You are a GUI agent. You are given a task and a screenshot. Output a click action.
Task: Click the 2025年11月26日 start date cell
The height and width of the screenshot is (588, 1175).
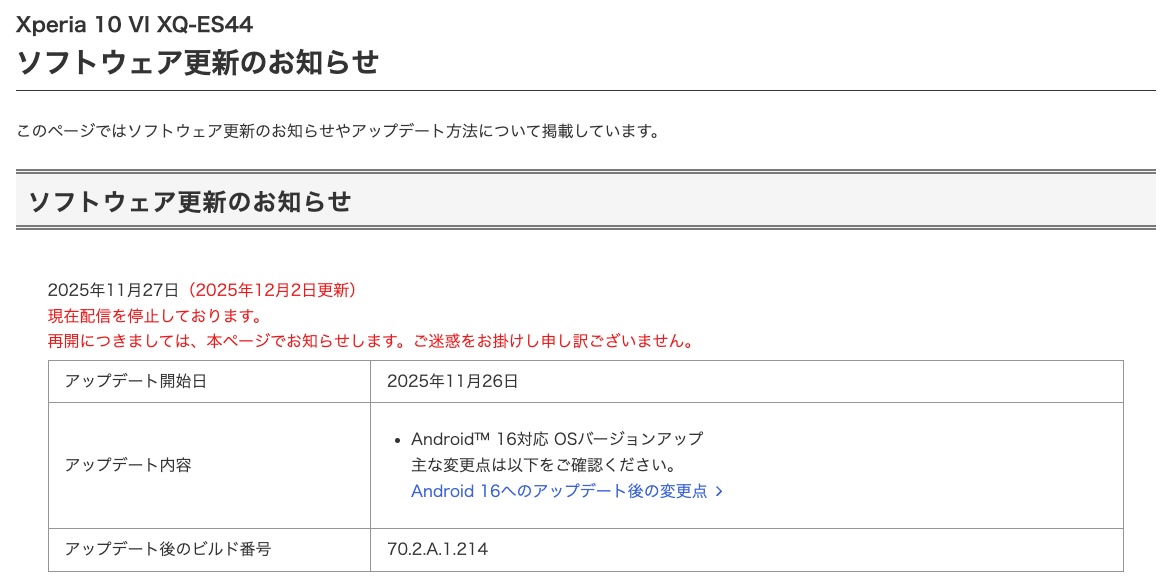coord(452,381)
